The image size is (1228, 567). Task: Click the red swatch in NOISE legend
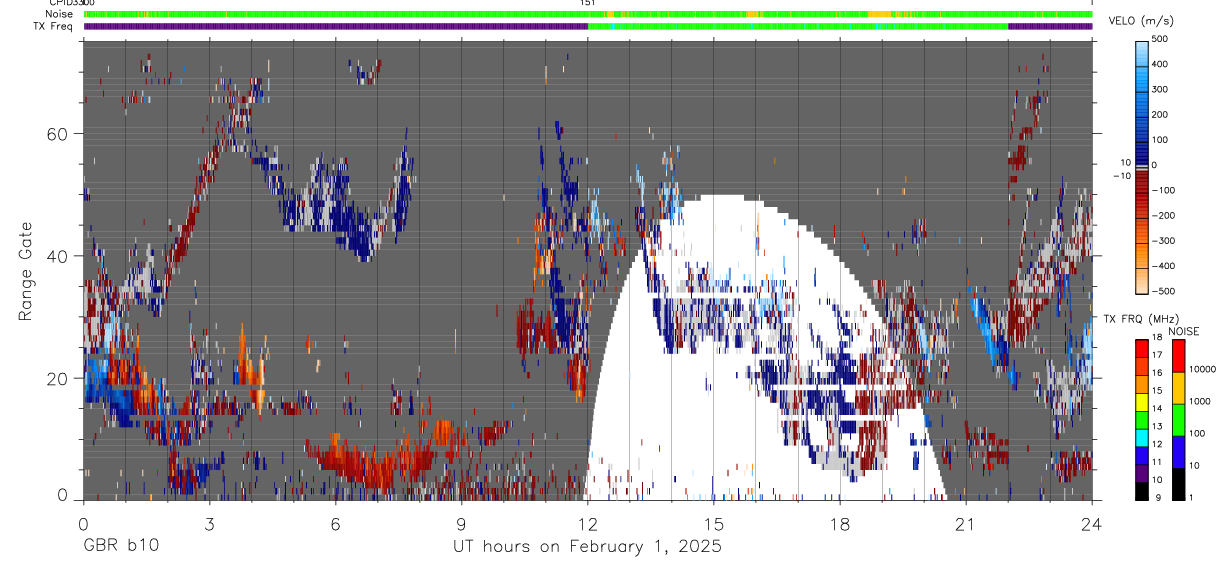click(1178, 356)
